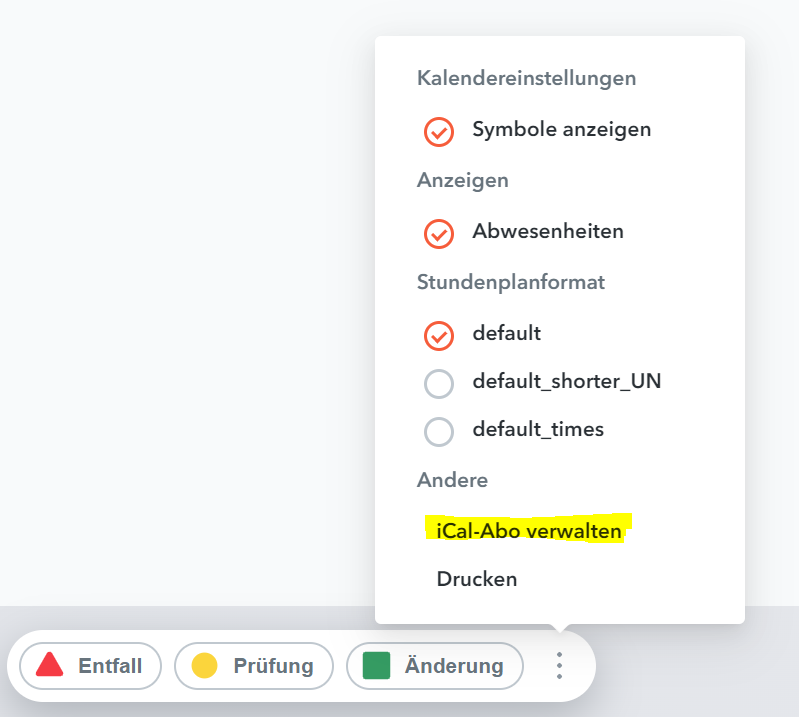
Task: Toggle the Prüfung legend button
Action: (x=253, y=665)
